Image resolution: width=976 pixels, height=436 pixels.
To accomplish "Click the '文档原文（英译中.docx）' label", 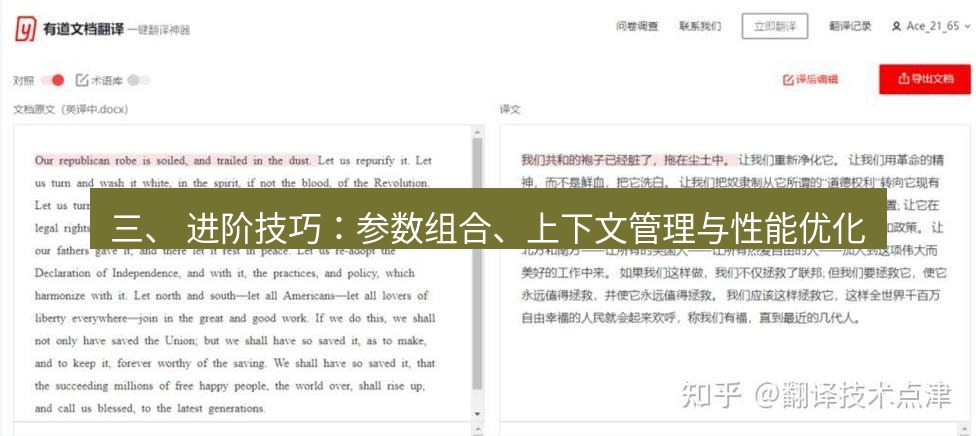I will (x=71, y=110).
